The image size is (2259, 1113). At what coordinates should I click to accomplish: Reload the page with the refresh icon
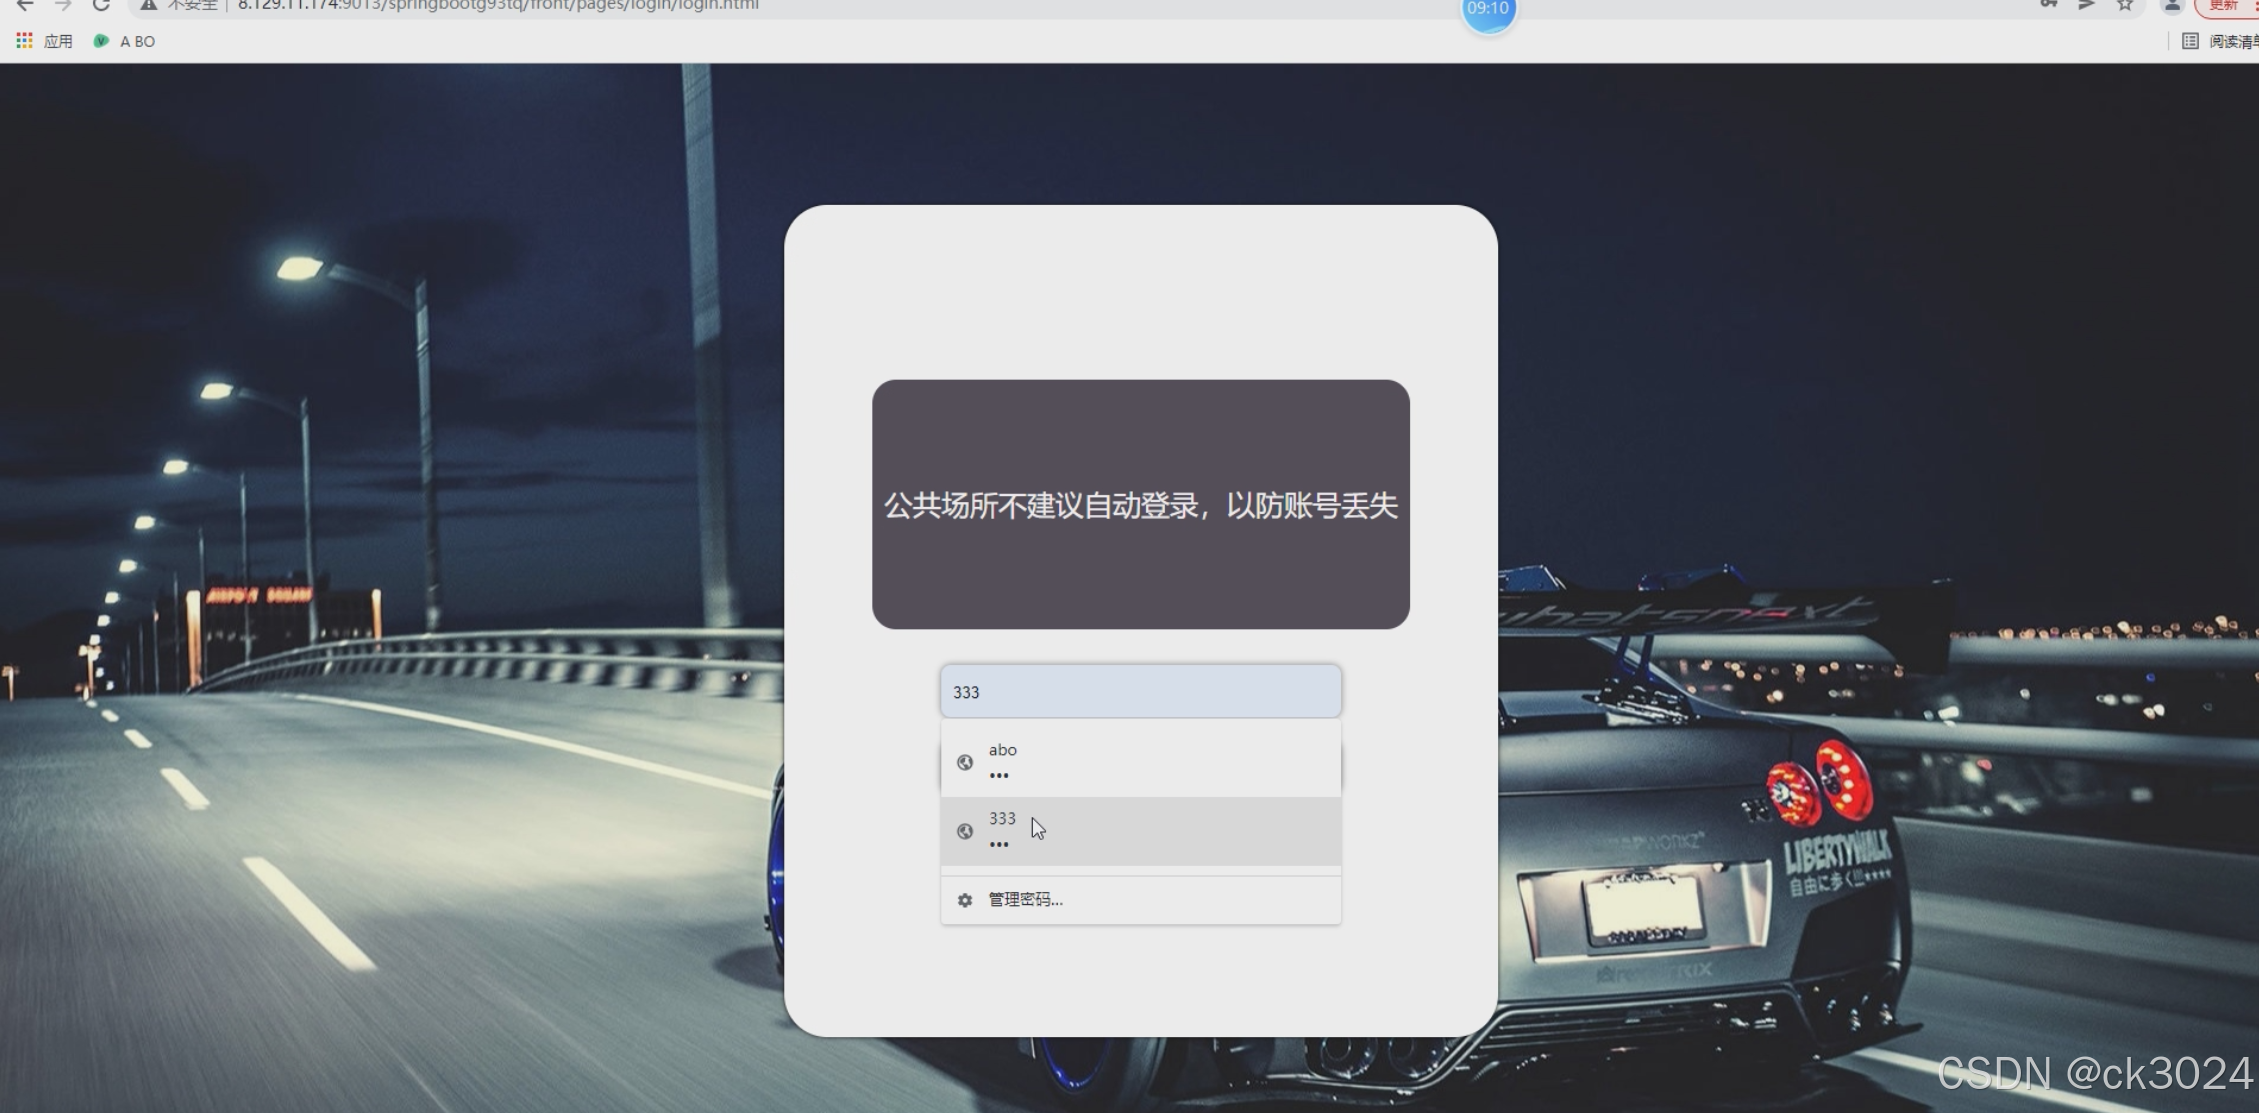pos(101,5)
